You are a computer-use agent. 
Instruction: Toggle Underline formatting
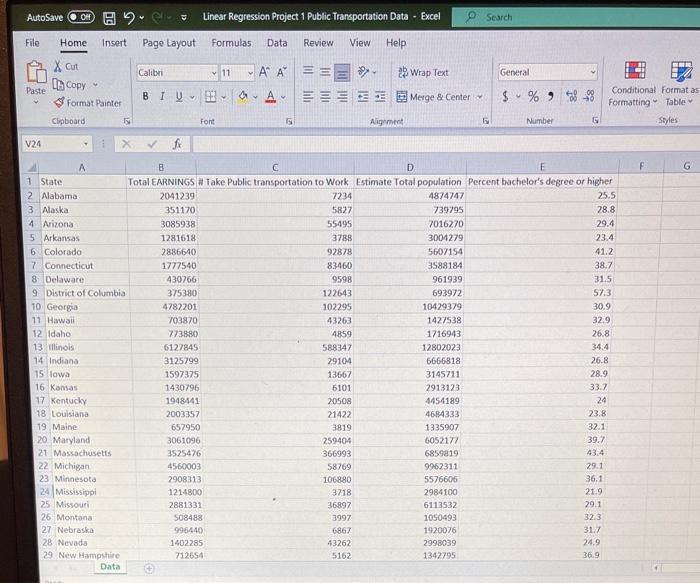[x=179, y=96]
